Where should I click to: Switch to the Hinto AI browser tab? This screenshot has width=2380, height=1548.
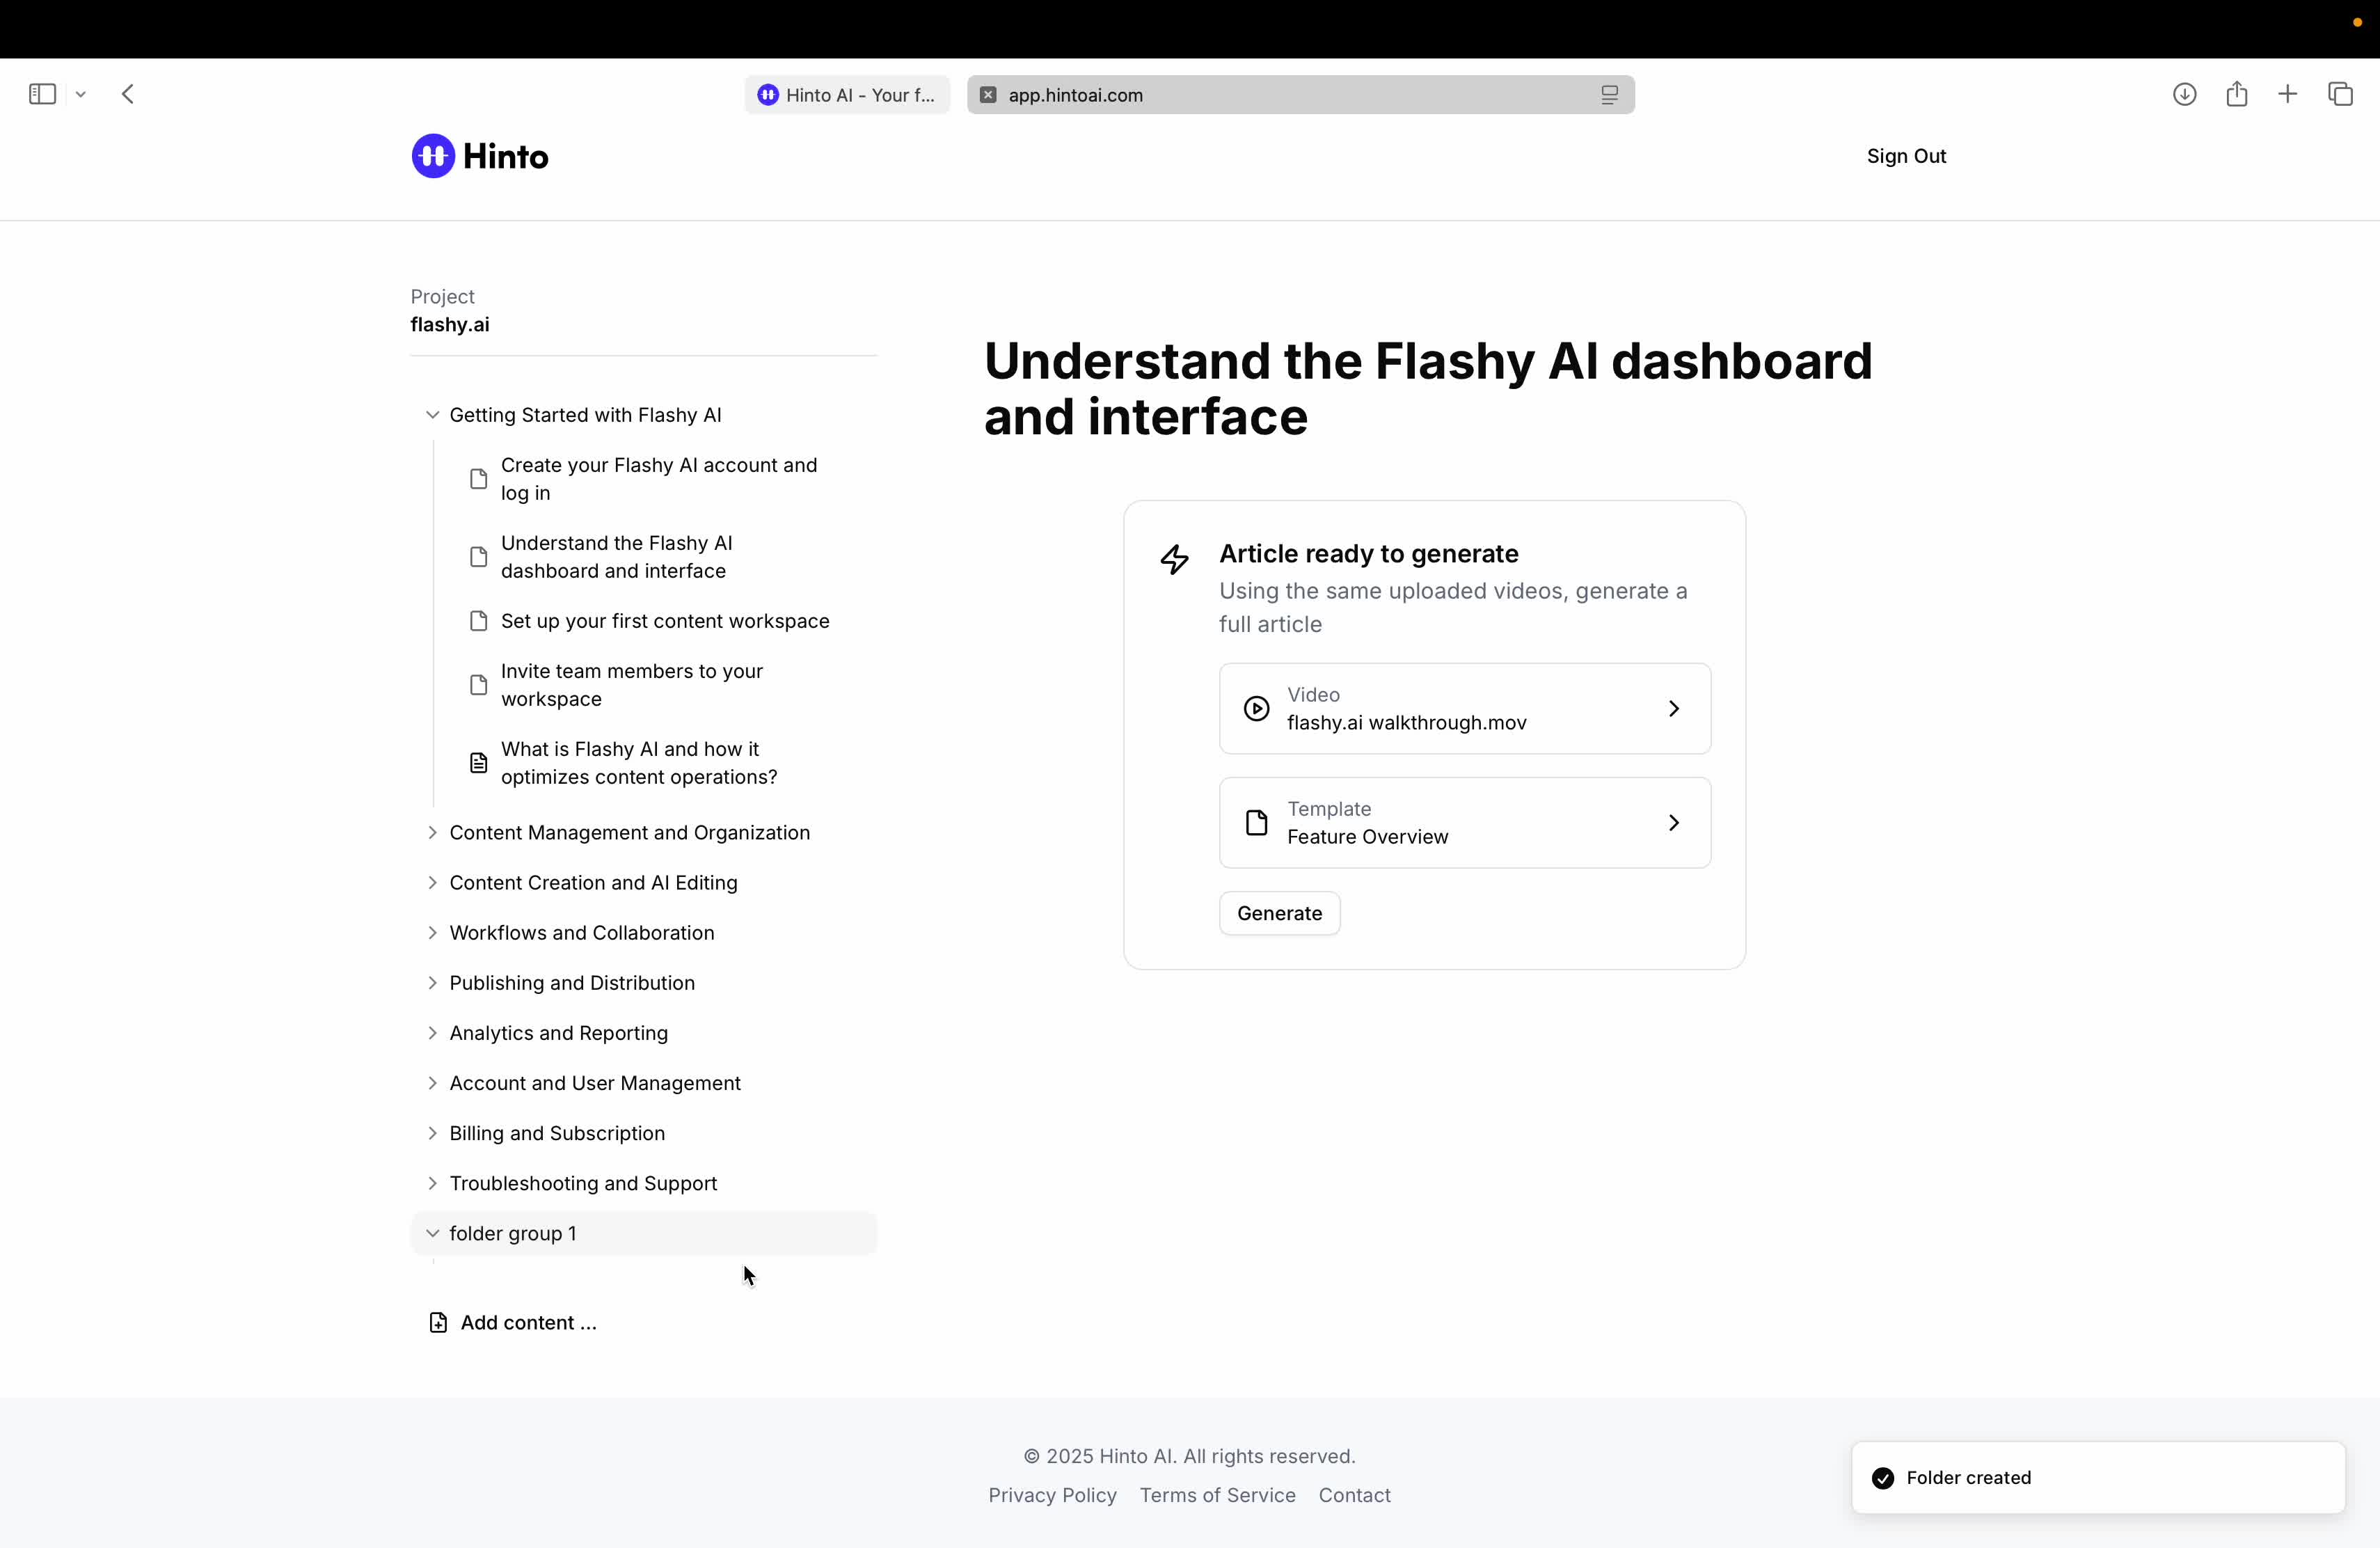click(847, 95)
